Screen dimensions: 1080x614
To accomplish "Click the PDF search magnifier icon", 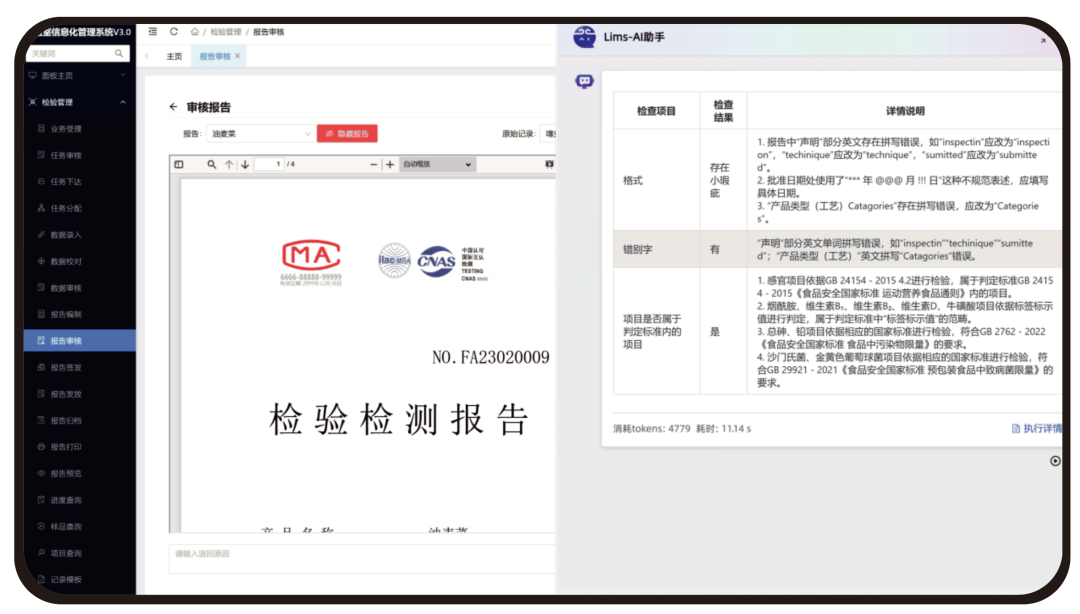I will (211, 164).
